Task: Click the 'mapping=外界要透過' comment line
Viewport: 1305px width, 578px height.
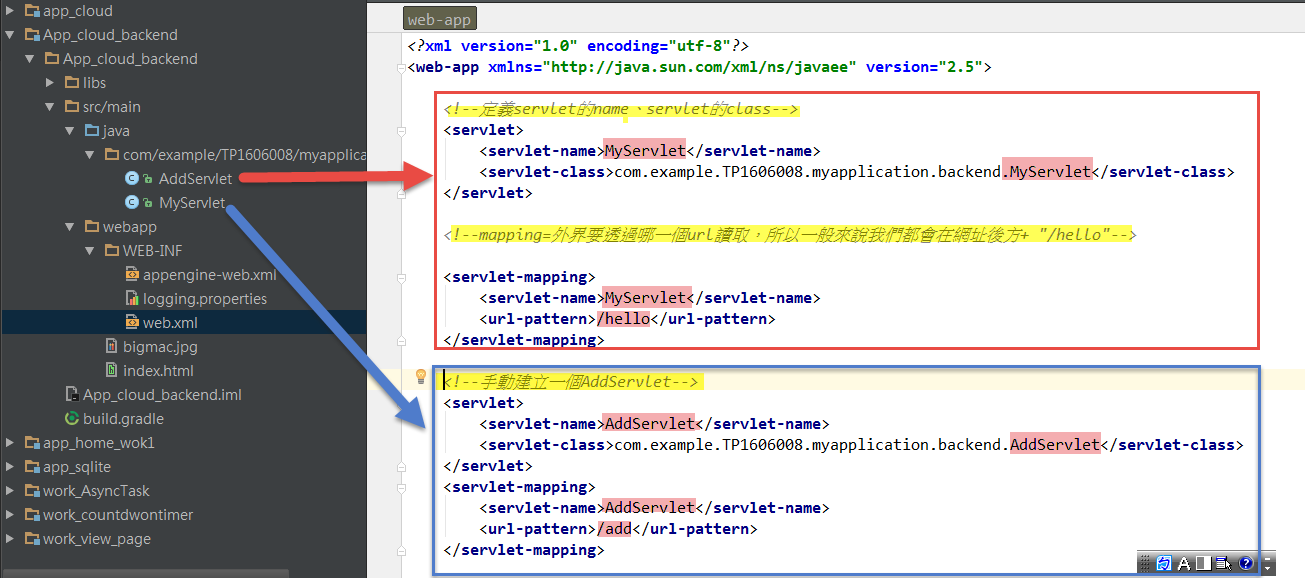Action: [790, 235]
